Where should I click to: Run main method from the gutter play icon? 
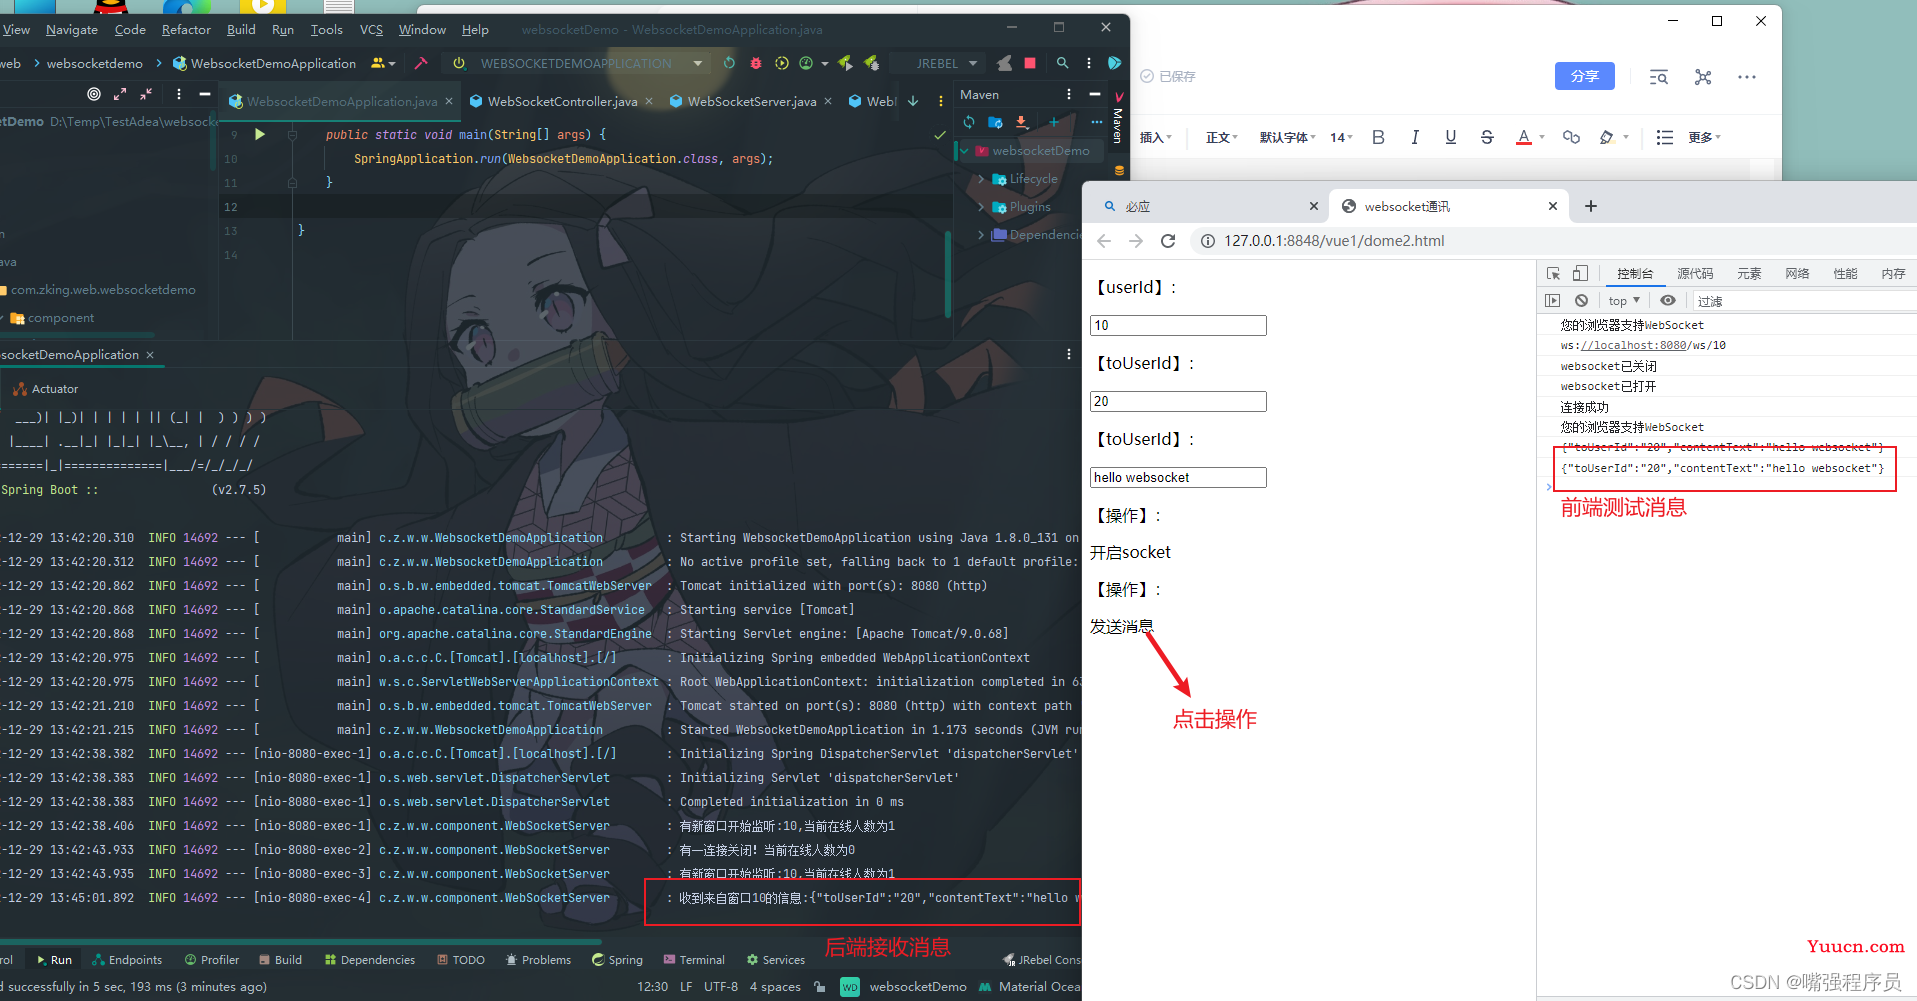(260, 134)
